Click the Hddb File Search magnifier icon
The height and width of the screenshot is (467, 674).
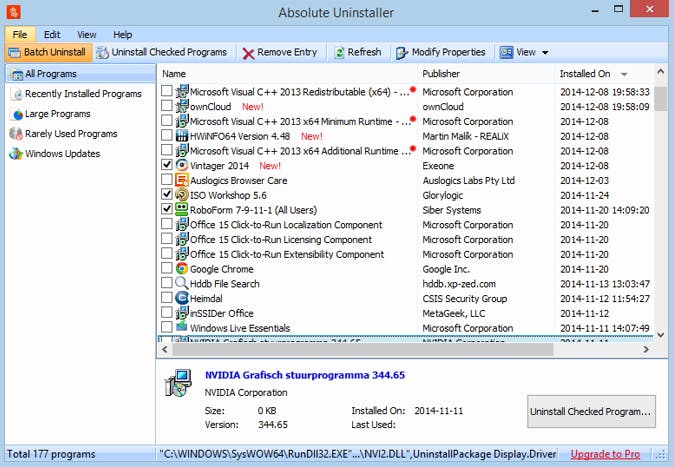[182, 283]
